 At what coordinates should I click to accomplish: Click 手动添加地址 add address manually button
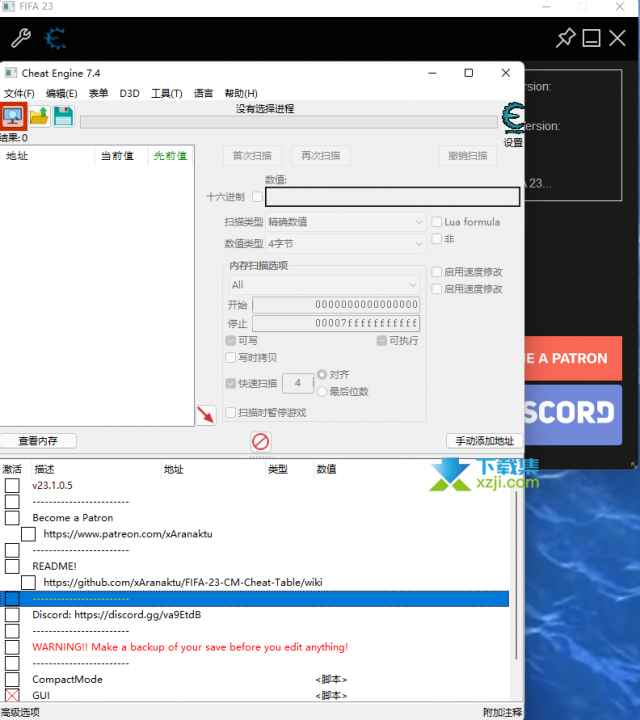(x=485, y=441)
